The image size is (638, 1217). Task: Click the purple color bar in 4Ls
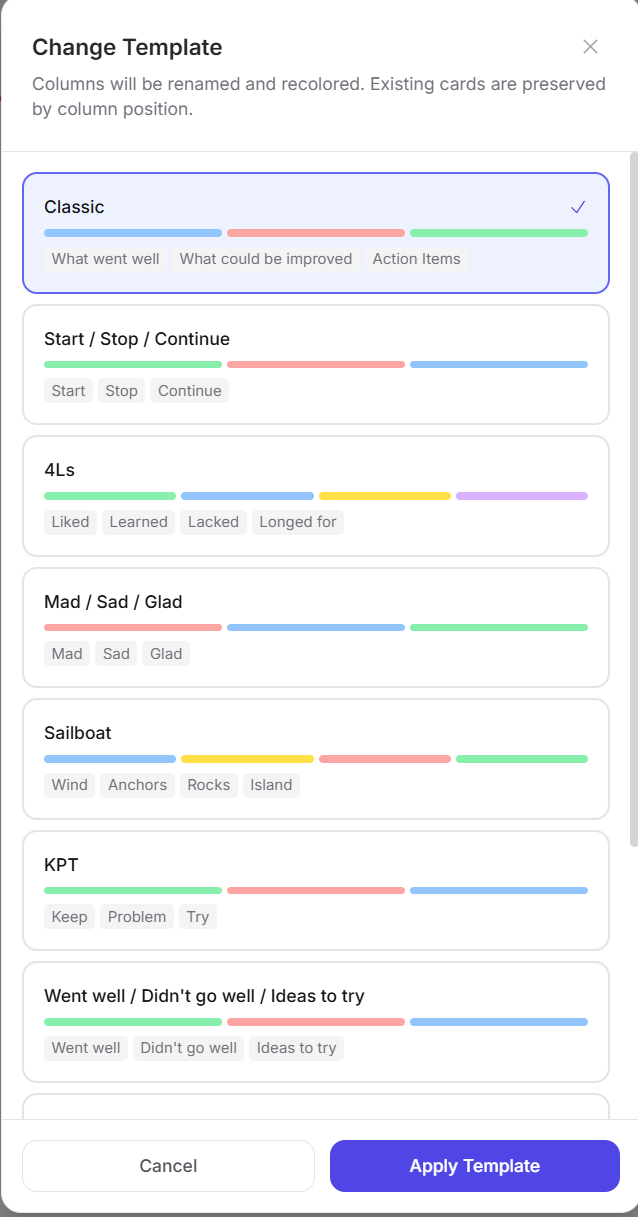pos(521,496)
